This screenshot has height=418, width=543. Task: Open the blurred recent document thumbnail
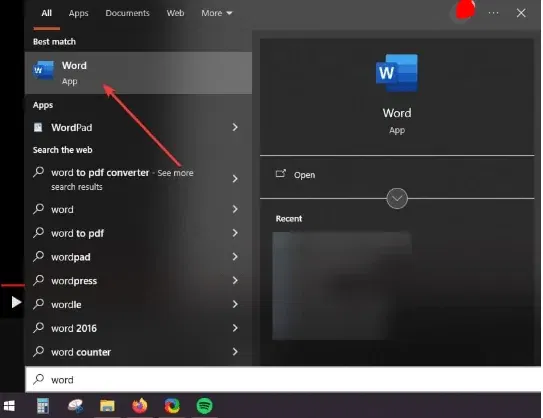(x=342, y=286)
